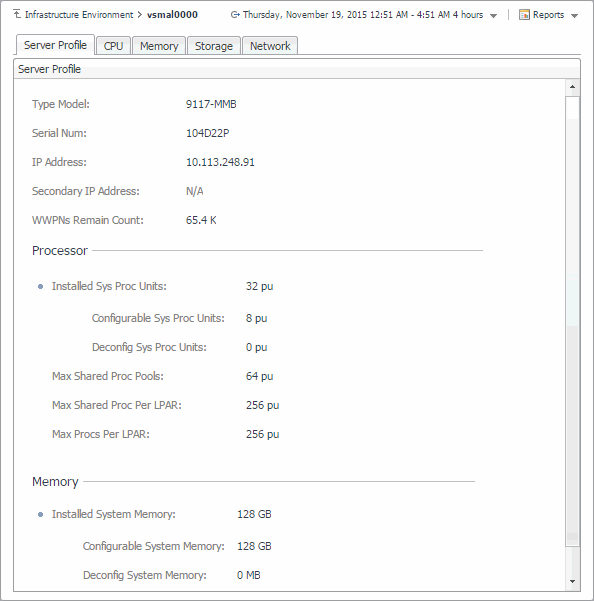This screenshot has height=601, width=594.
Task: Click the Installed System Memory bullet
Action: click(x=41, y=514)
